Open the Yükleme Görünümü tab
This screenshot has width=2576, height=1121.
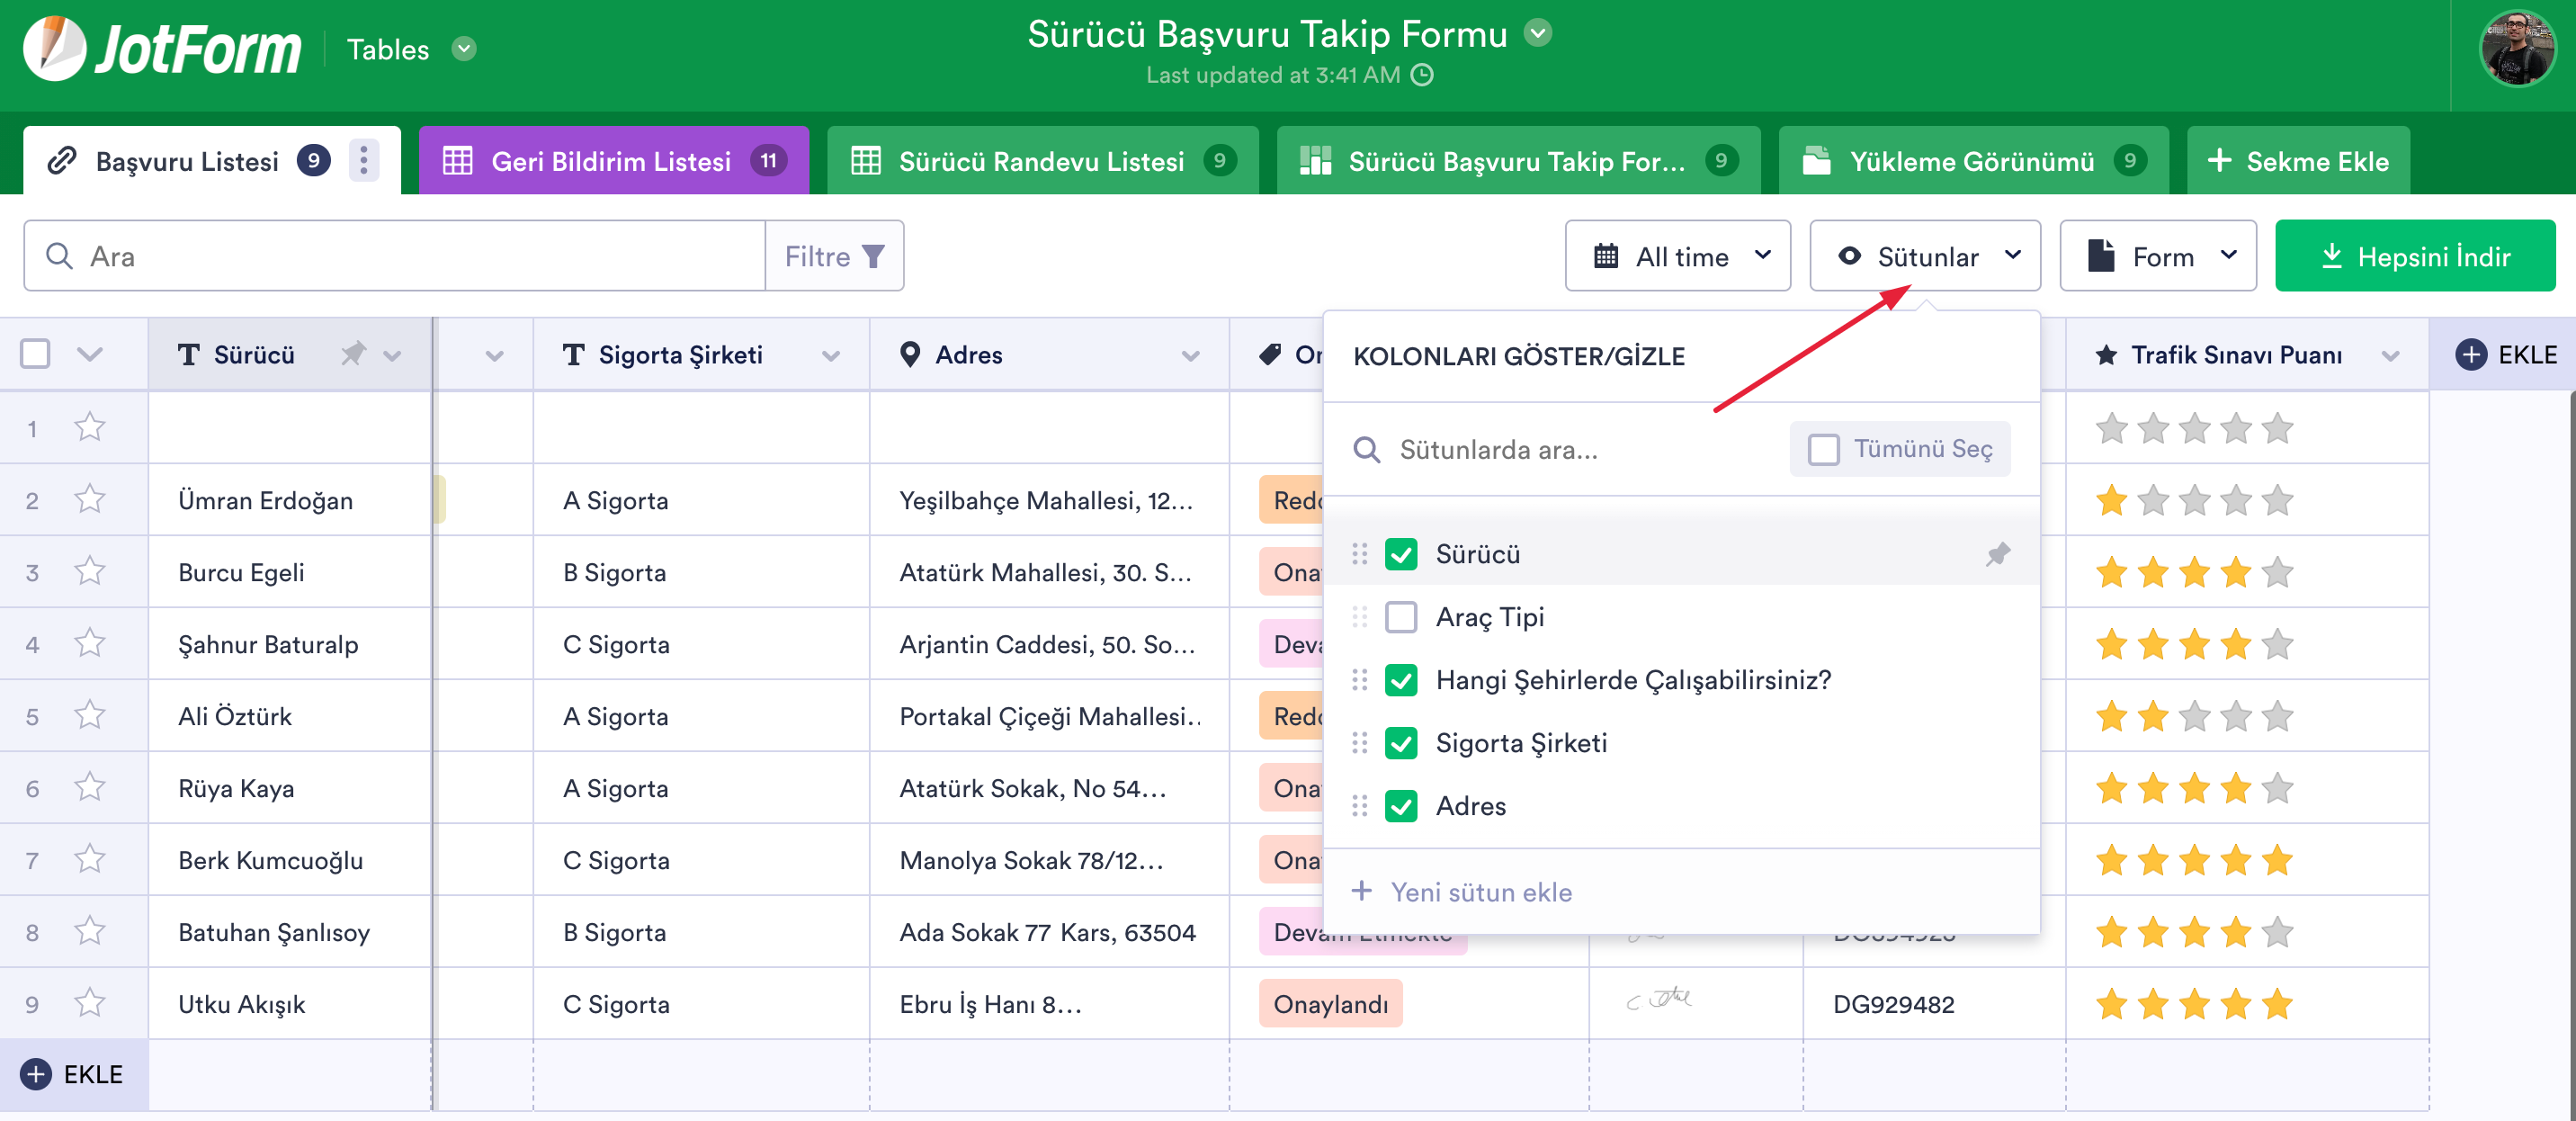[1972, 161]
